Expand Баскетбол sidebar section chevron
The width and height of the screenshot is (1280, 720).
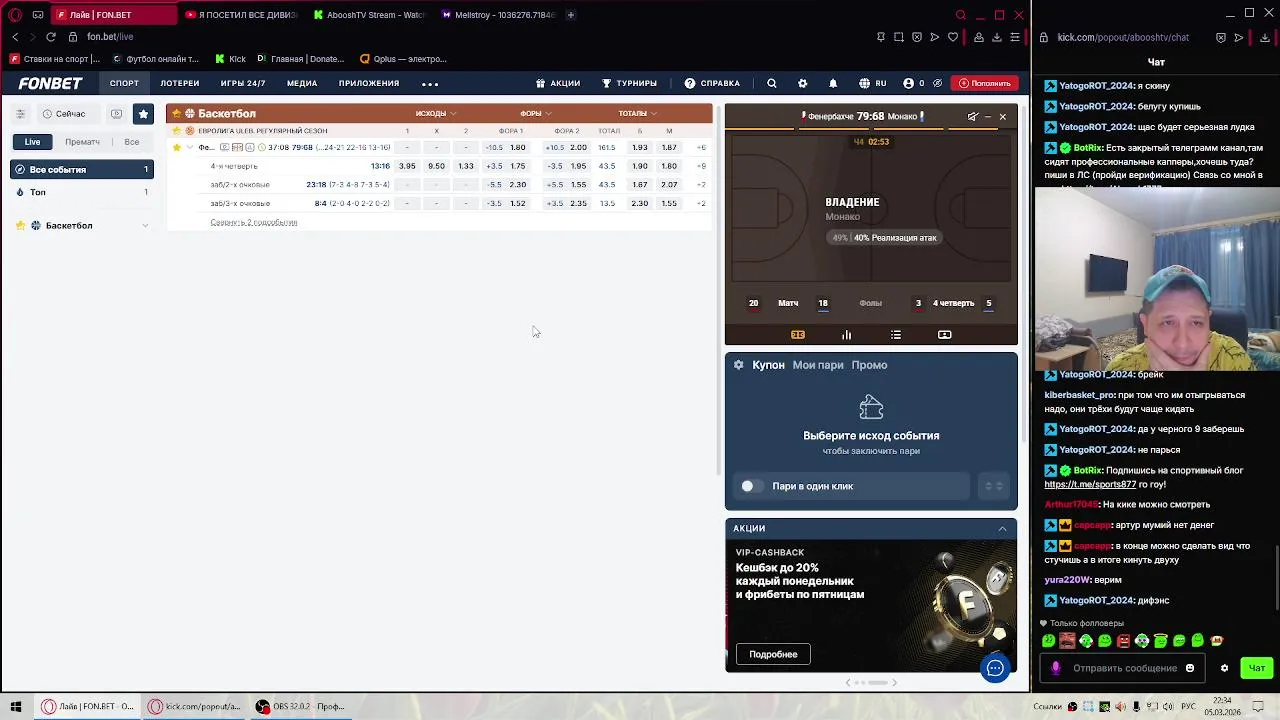click(145, 226)
